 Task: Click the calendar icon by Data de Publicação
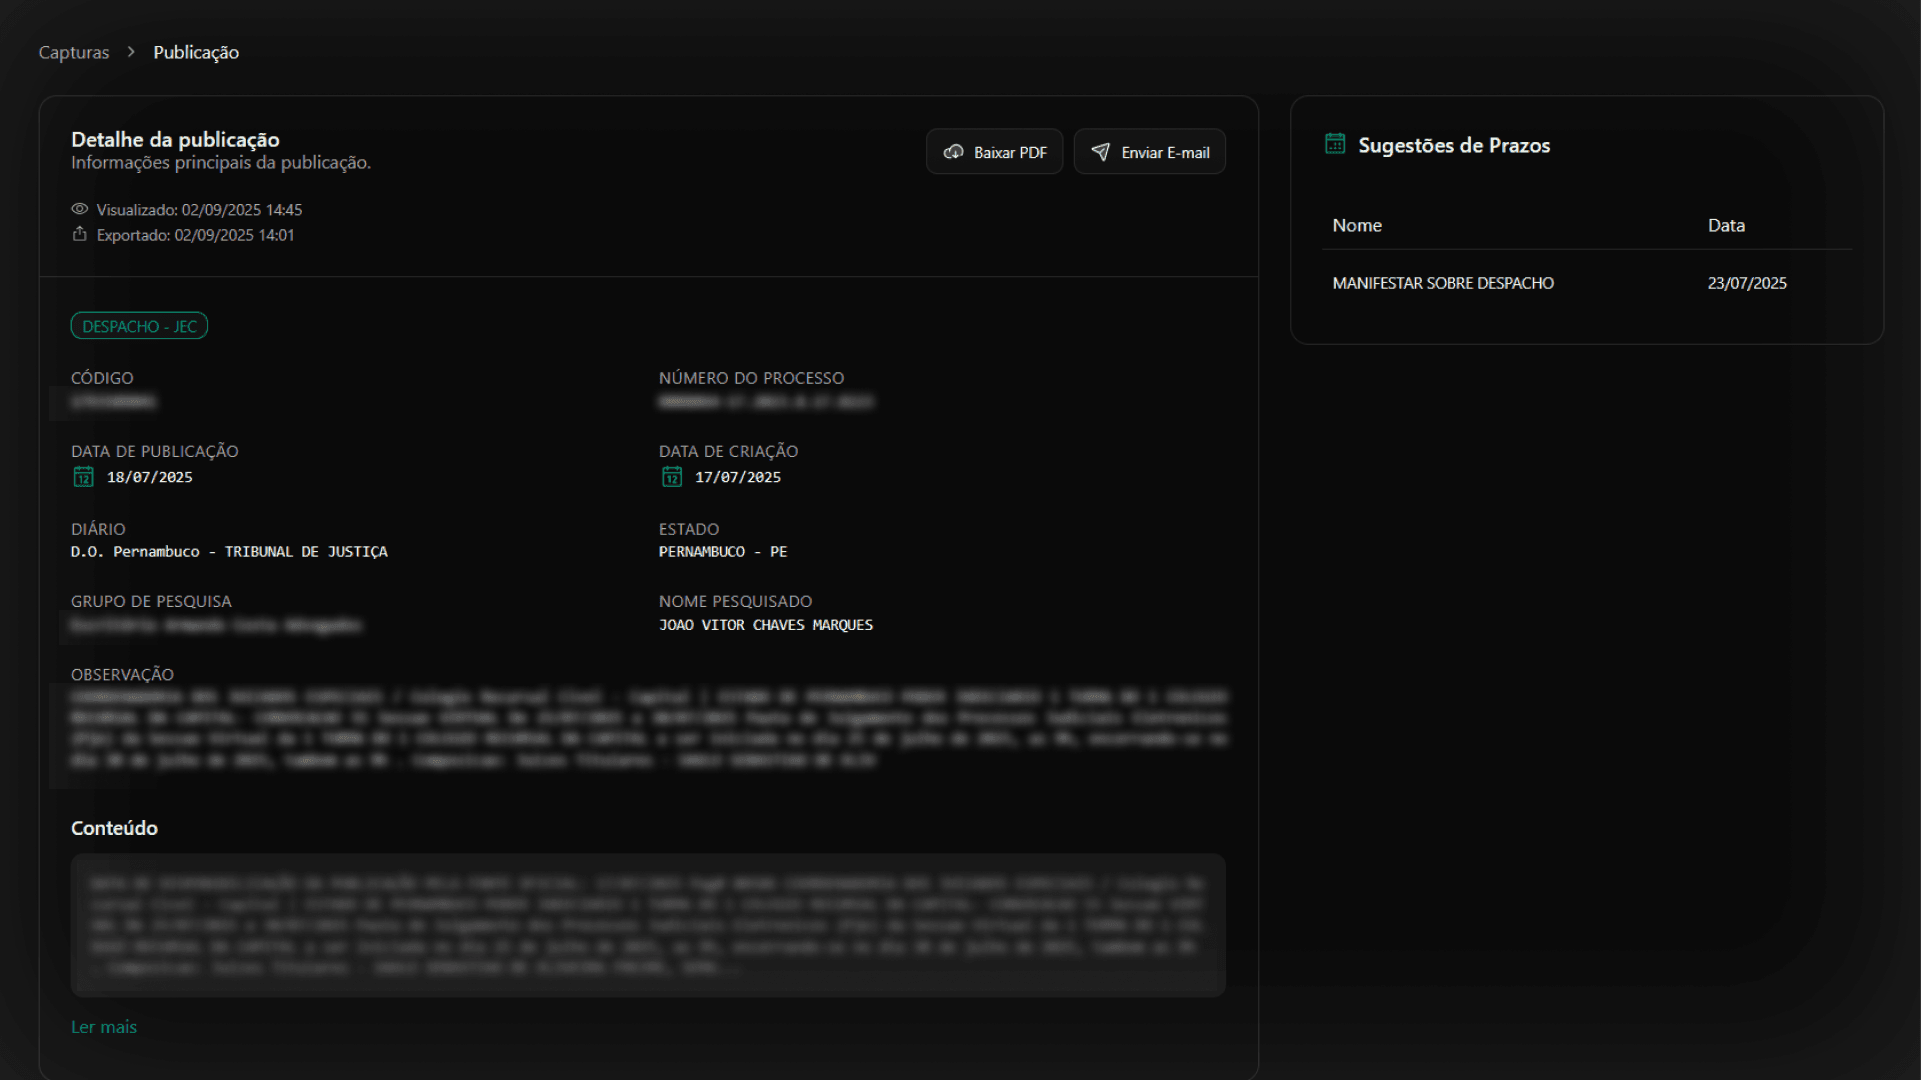[83, 477]
